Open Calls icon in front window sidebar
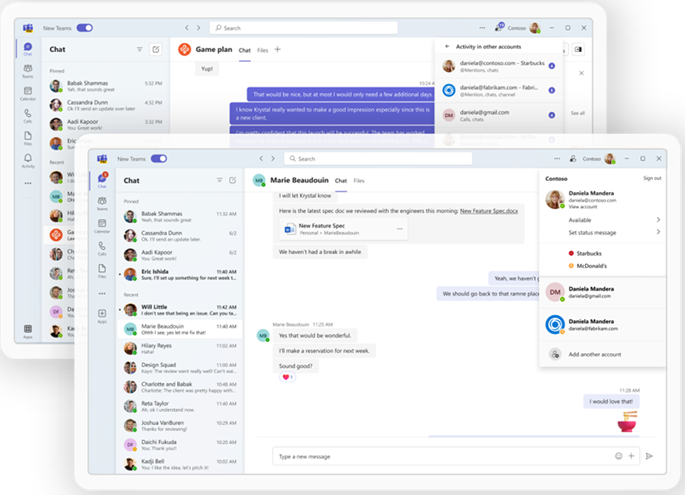 [x=102, y=248]
